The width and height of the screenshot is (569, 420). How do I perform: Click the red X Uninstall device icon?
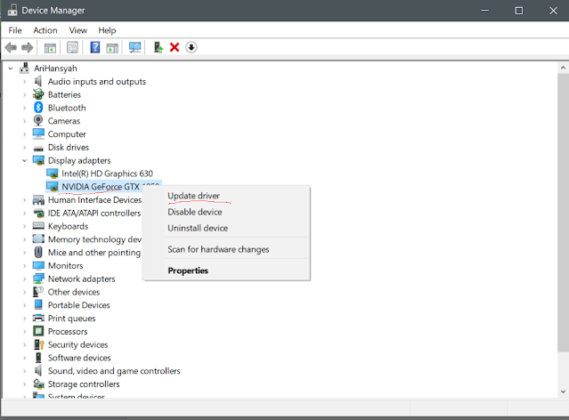tap(175, 48)
